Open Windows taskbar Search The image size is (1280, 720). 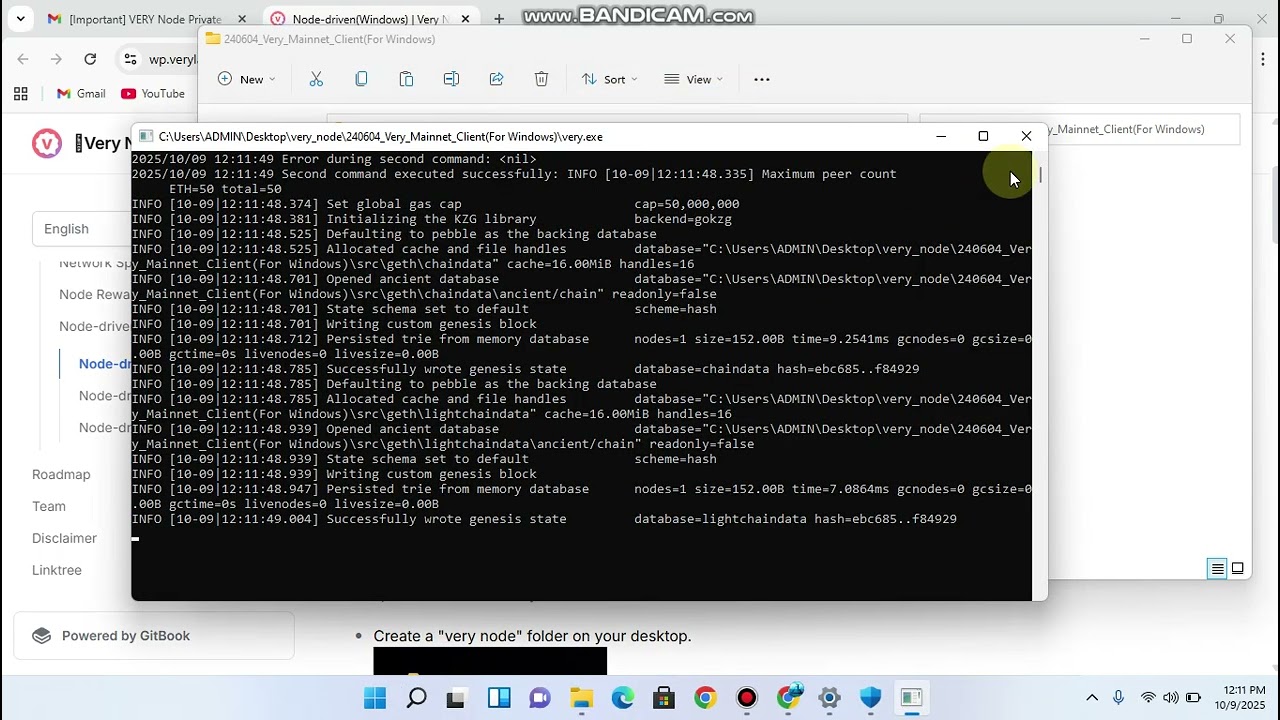pyautogui.click(x=416, y=698)
